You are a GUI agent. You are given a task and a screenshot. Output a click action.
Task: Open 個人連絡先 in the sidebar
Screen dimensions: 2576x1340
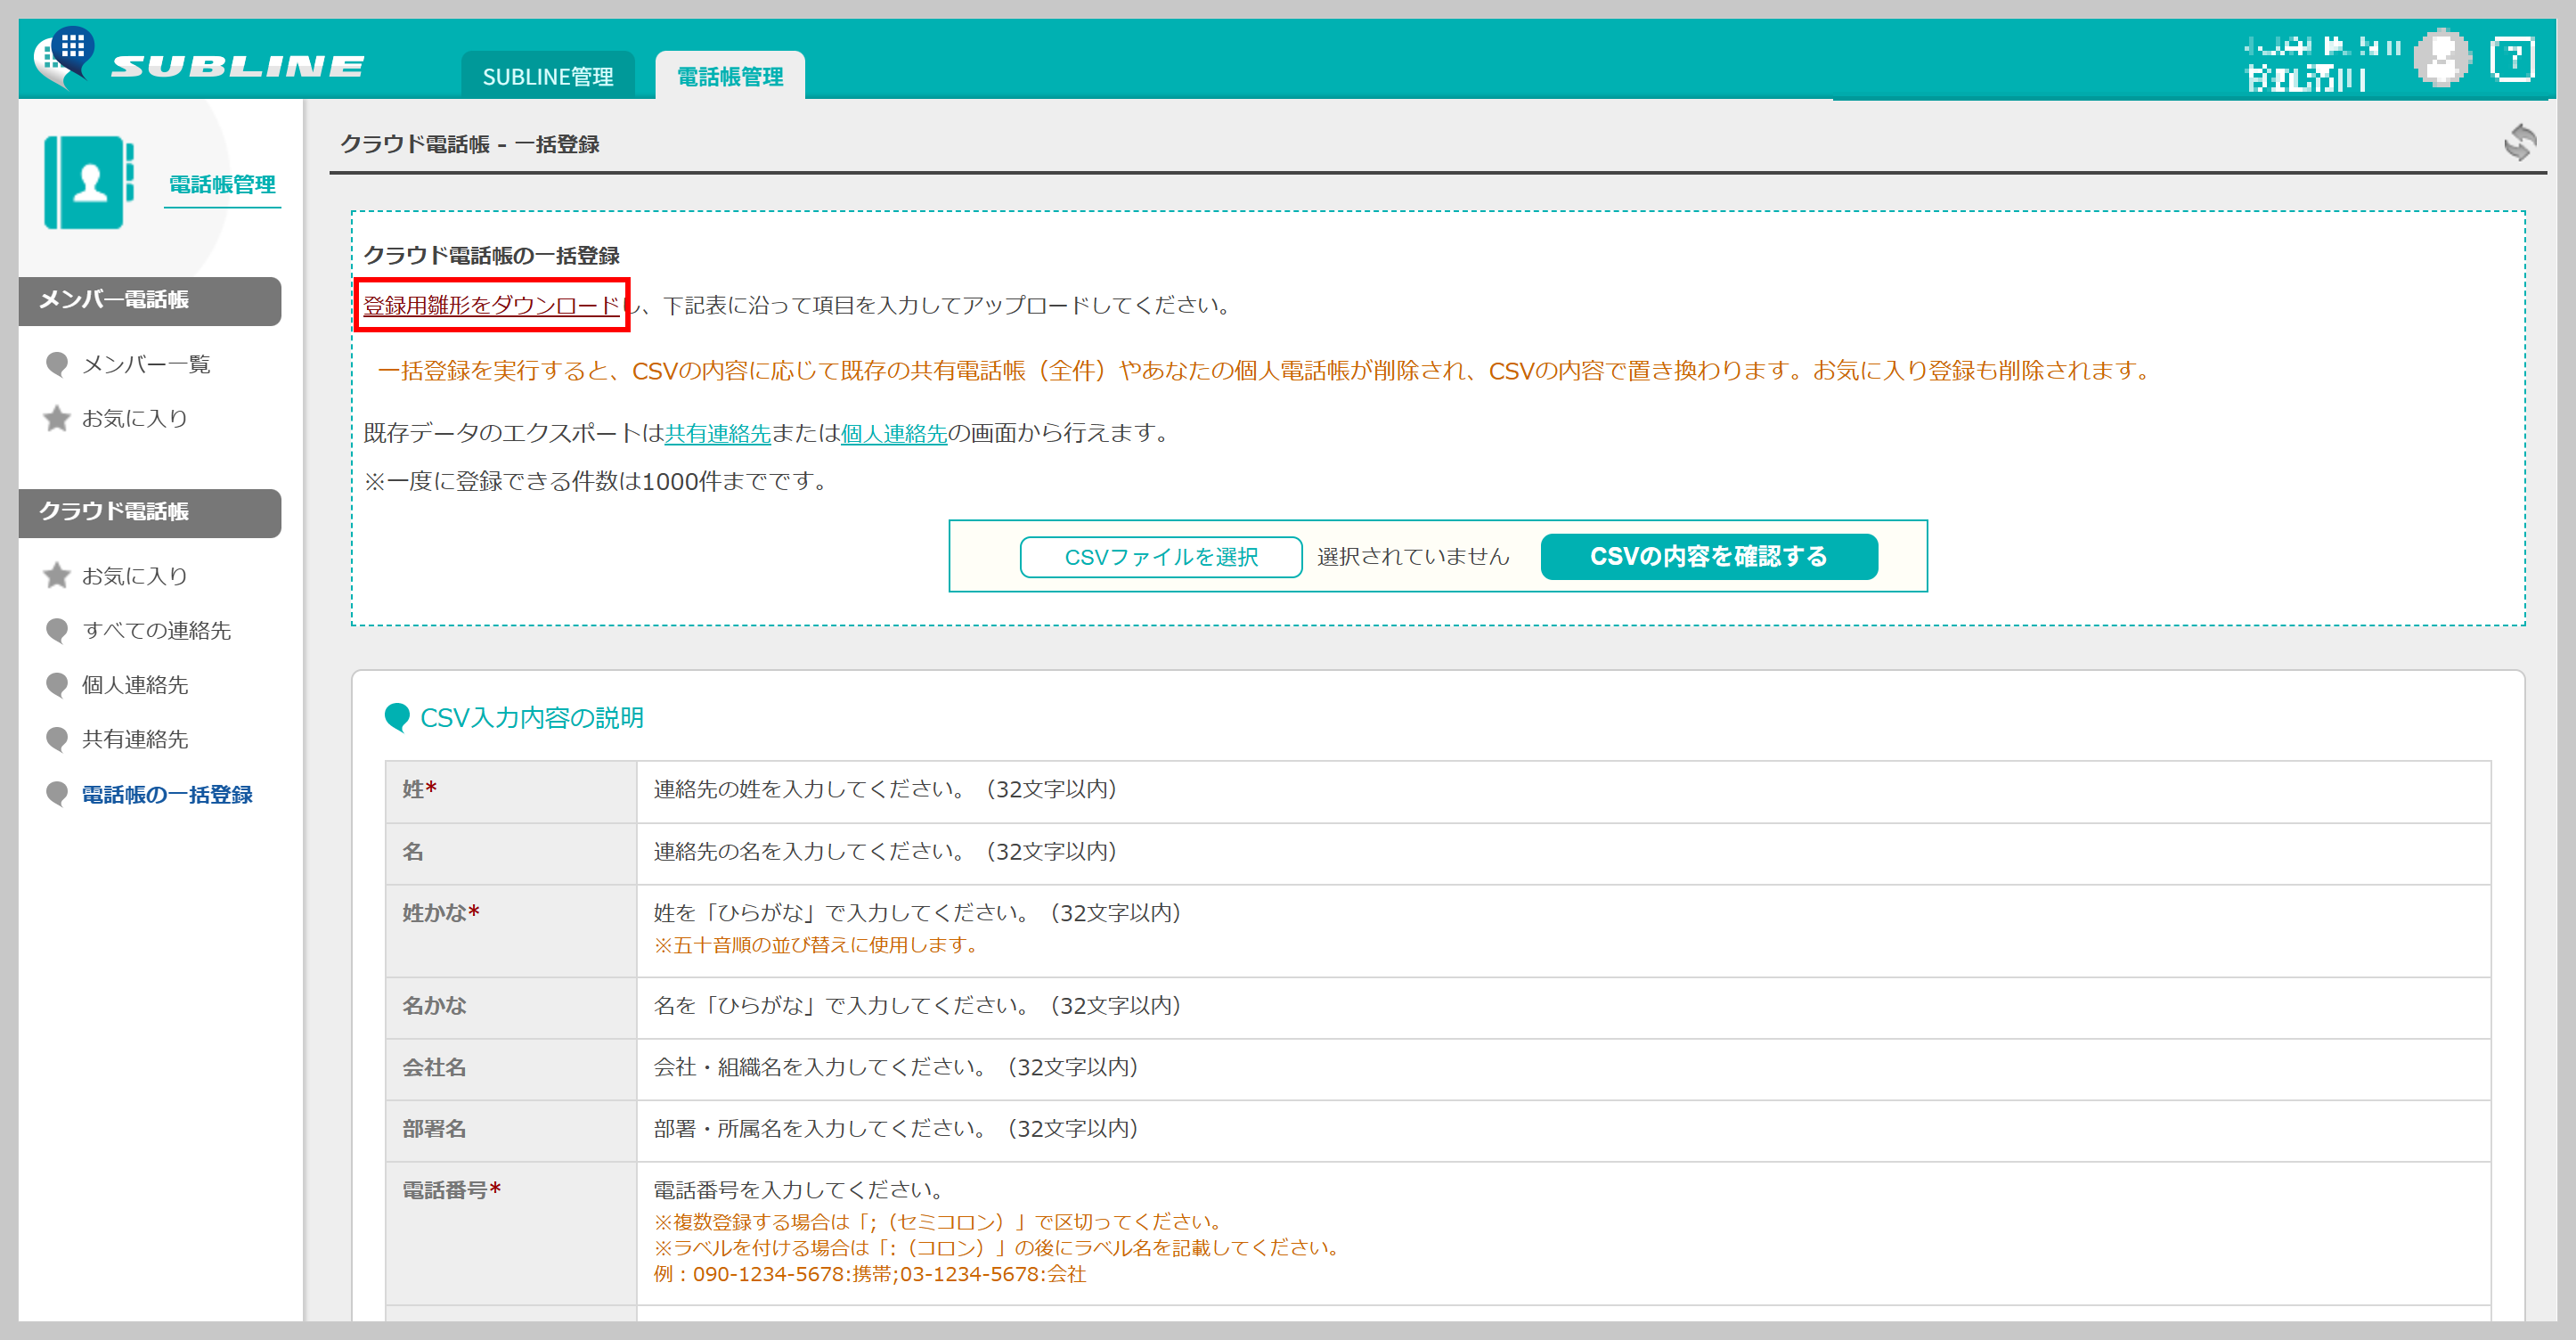click(135, 685)
